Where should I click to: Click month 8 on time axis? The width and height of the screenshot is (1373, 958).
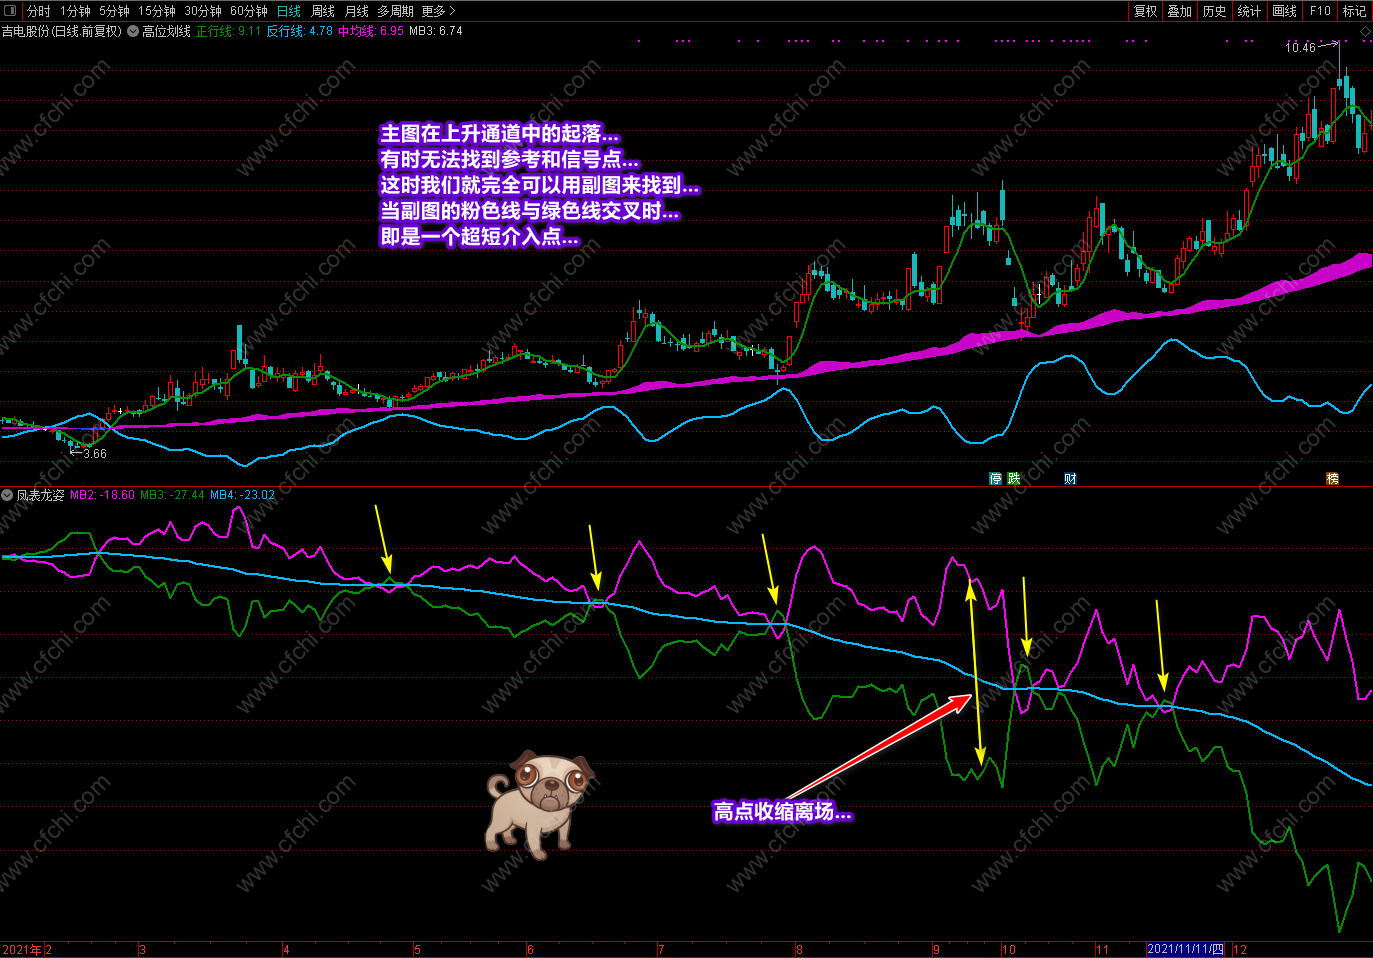coord(799,949)
